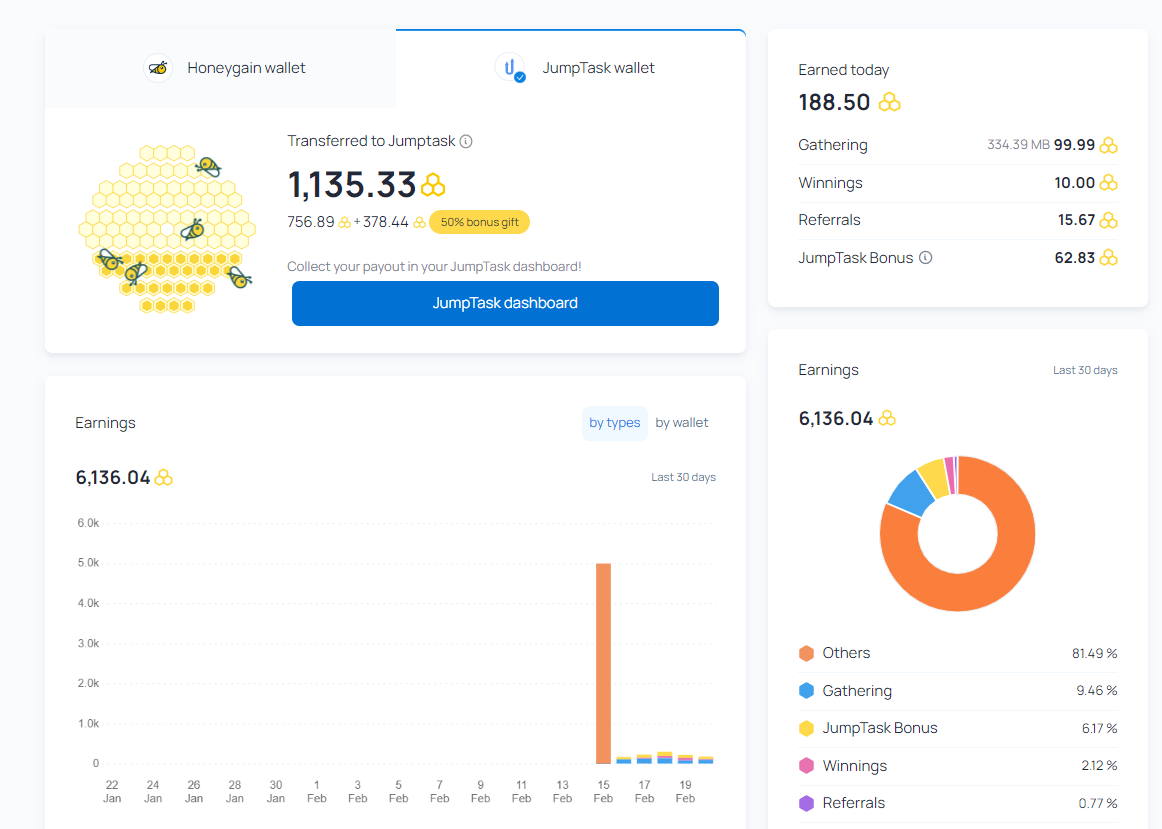The width and height of the screenshot is (1162, 829).
Task: Click the Honeygain bee wallet icon
Action: tap(158, 68)
